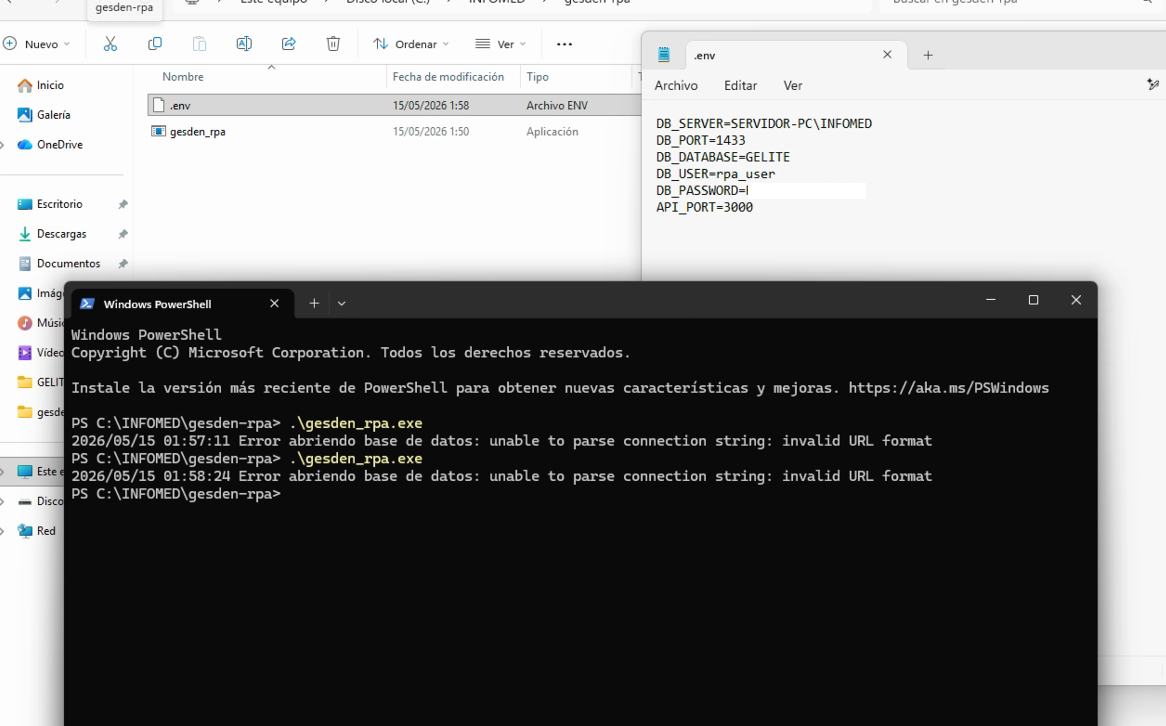
Task: Select OneDrive in the navigation pane
Action: [x=59, y=144]
